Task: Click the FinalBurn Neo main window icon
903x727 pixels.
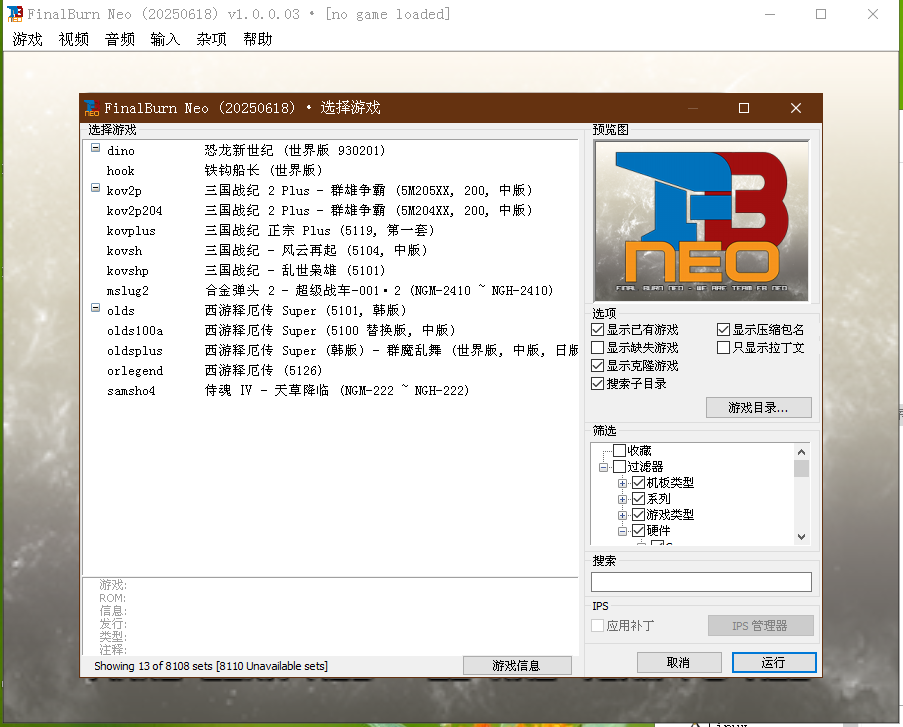Action: (x=14, y=14)
